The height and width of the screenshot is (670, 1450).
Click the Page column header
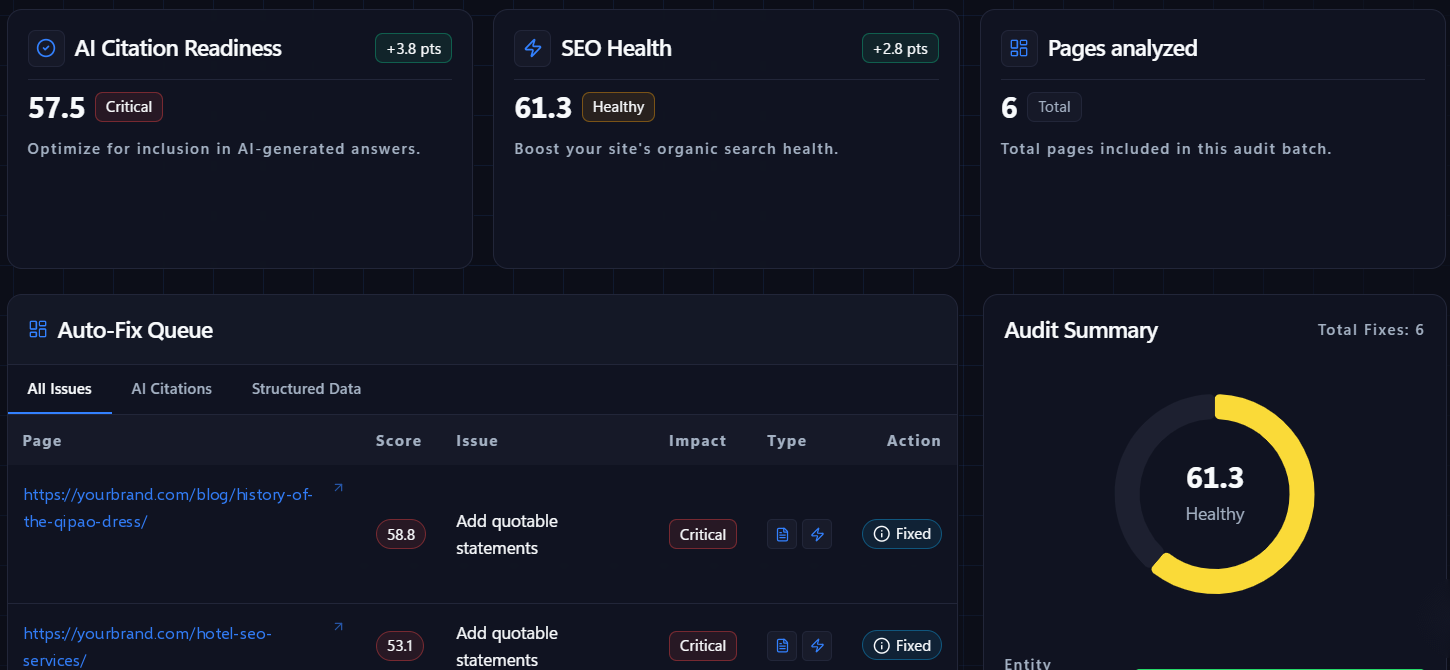tap(42, 441)
